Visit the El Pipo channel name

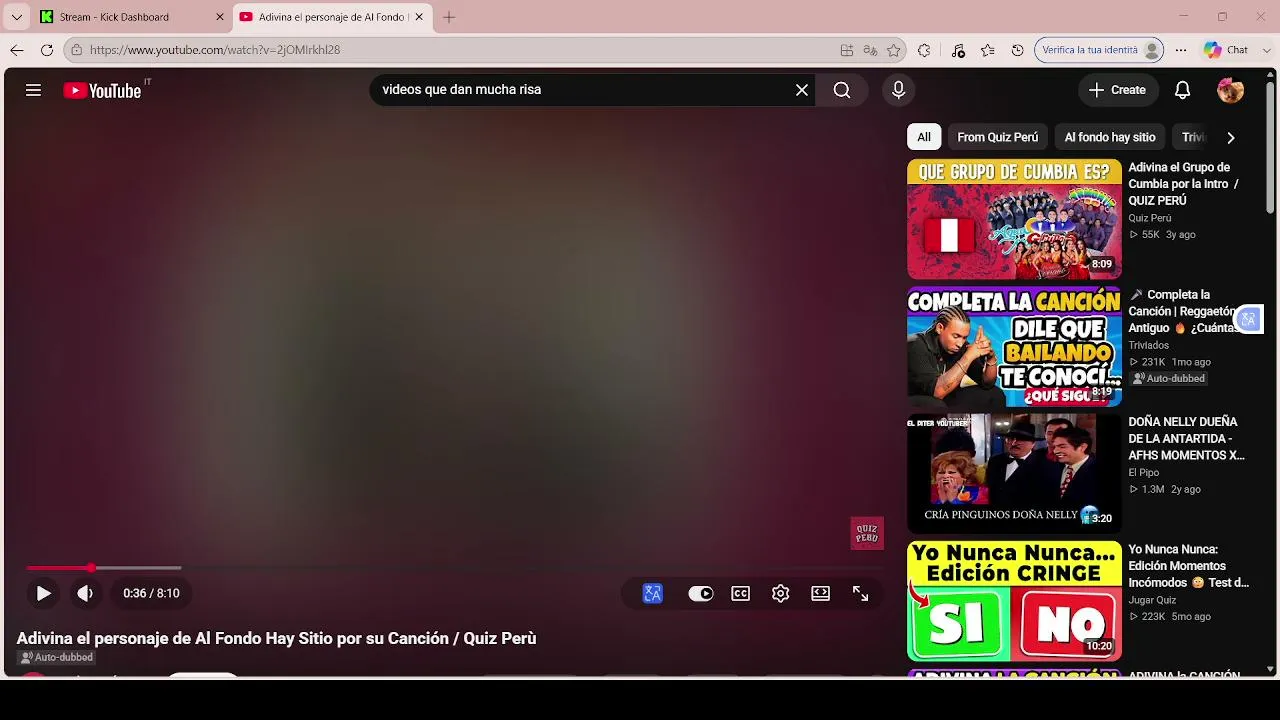click(1143, 473)
